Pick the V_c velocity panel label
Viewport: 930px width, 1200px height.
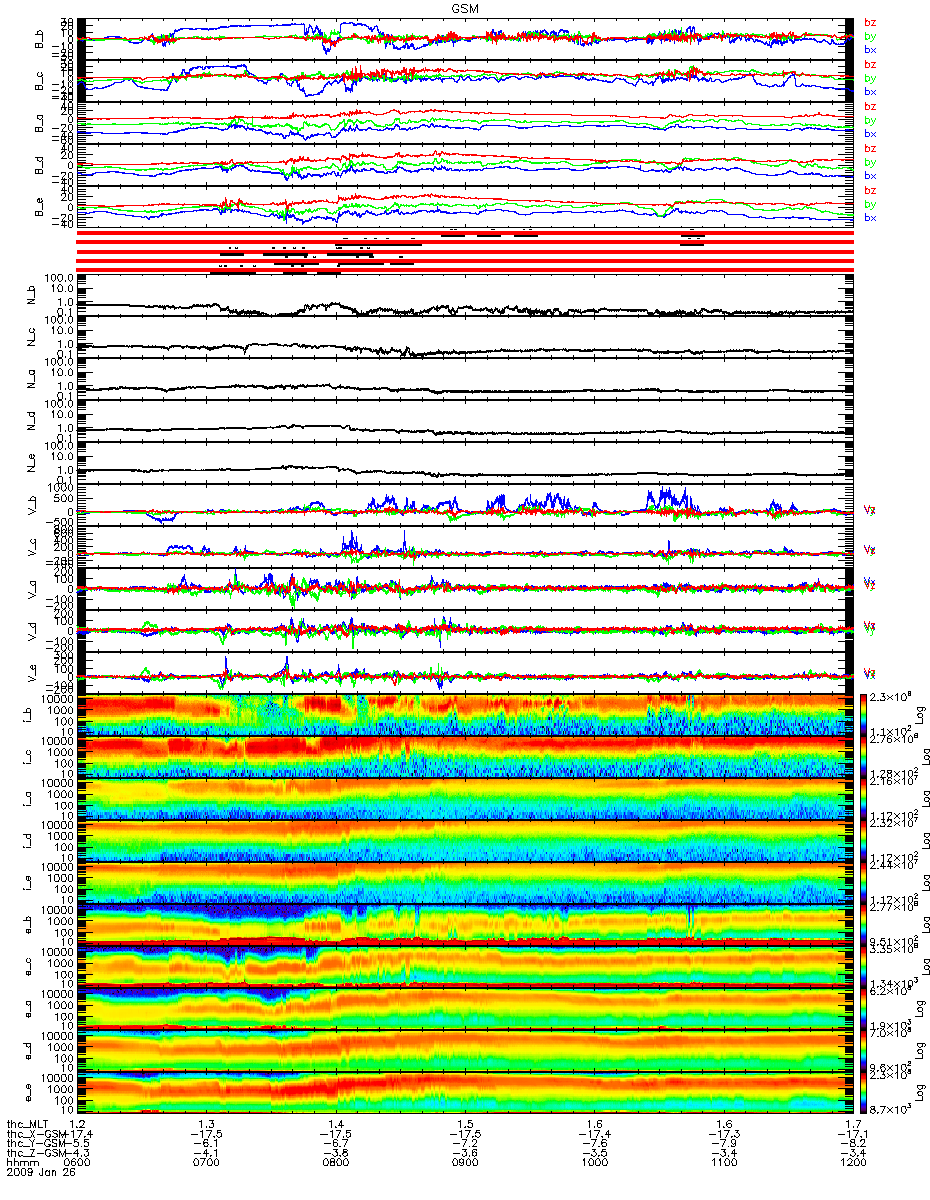pos(32,548)
